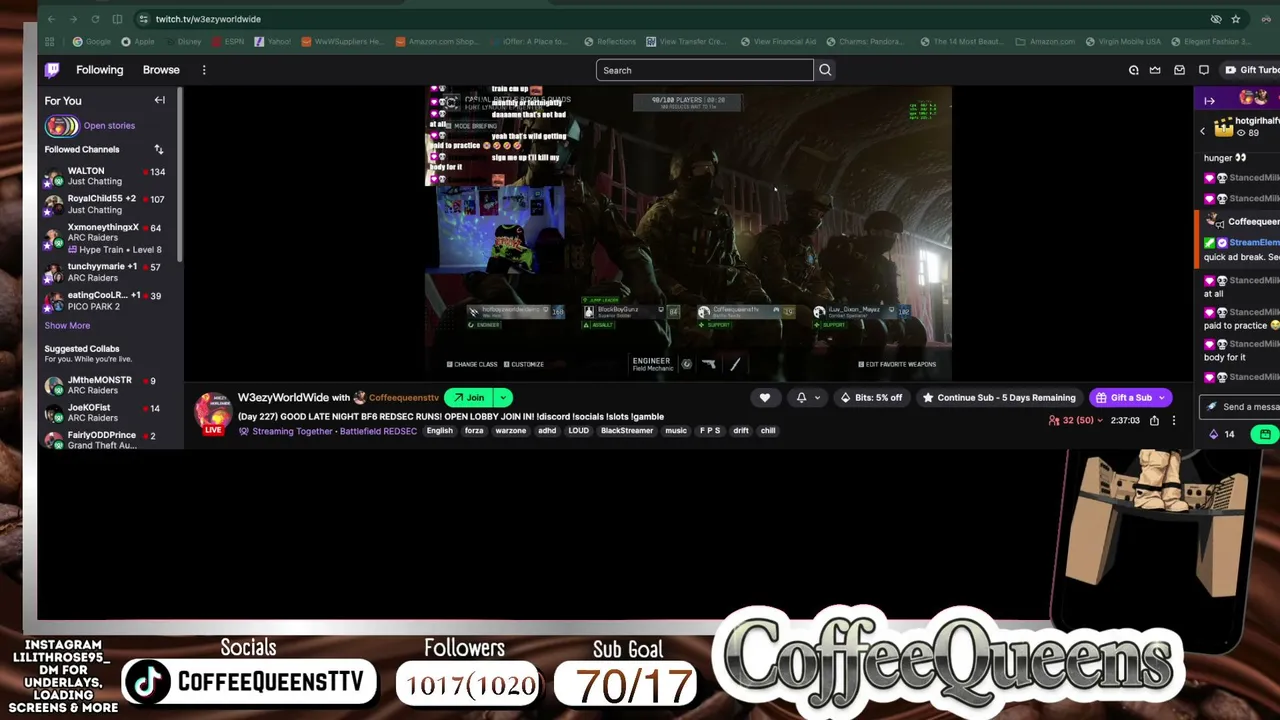Image resolution: width=1280 pixels, height=720 pixels.
Task: Open the Whispers chat bubble icon
Action: (x=1204, y=70)
